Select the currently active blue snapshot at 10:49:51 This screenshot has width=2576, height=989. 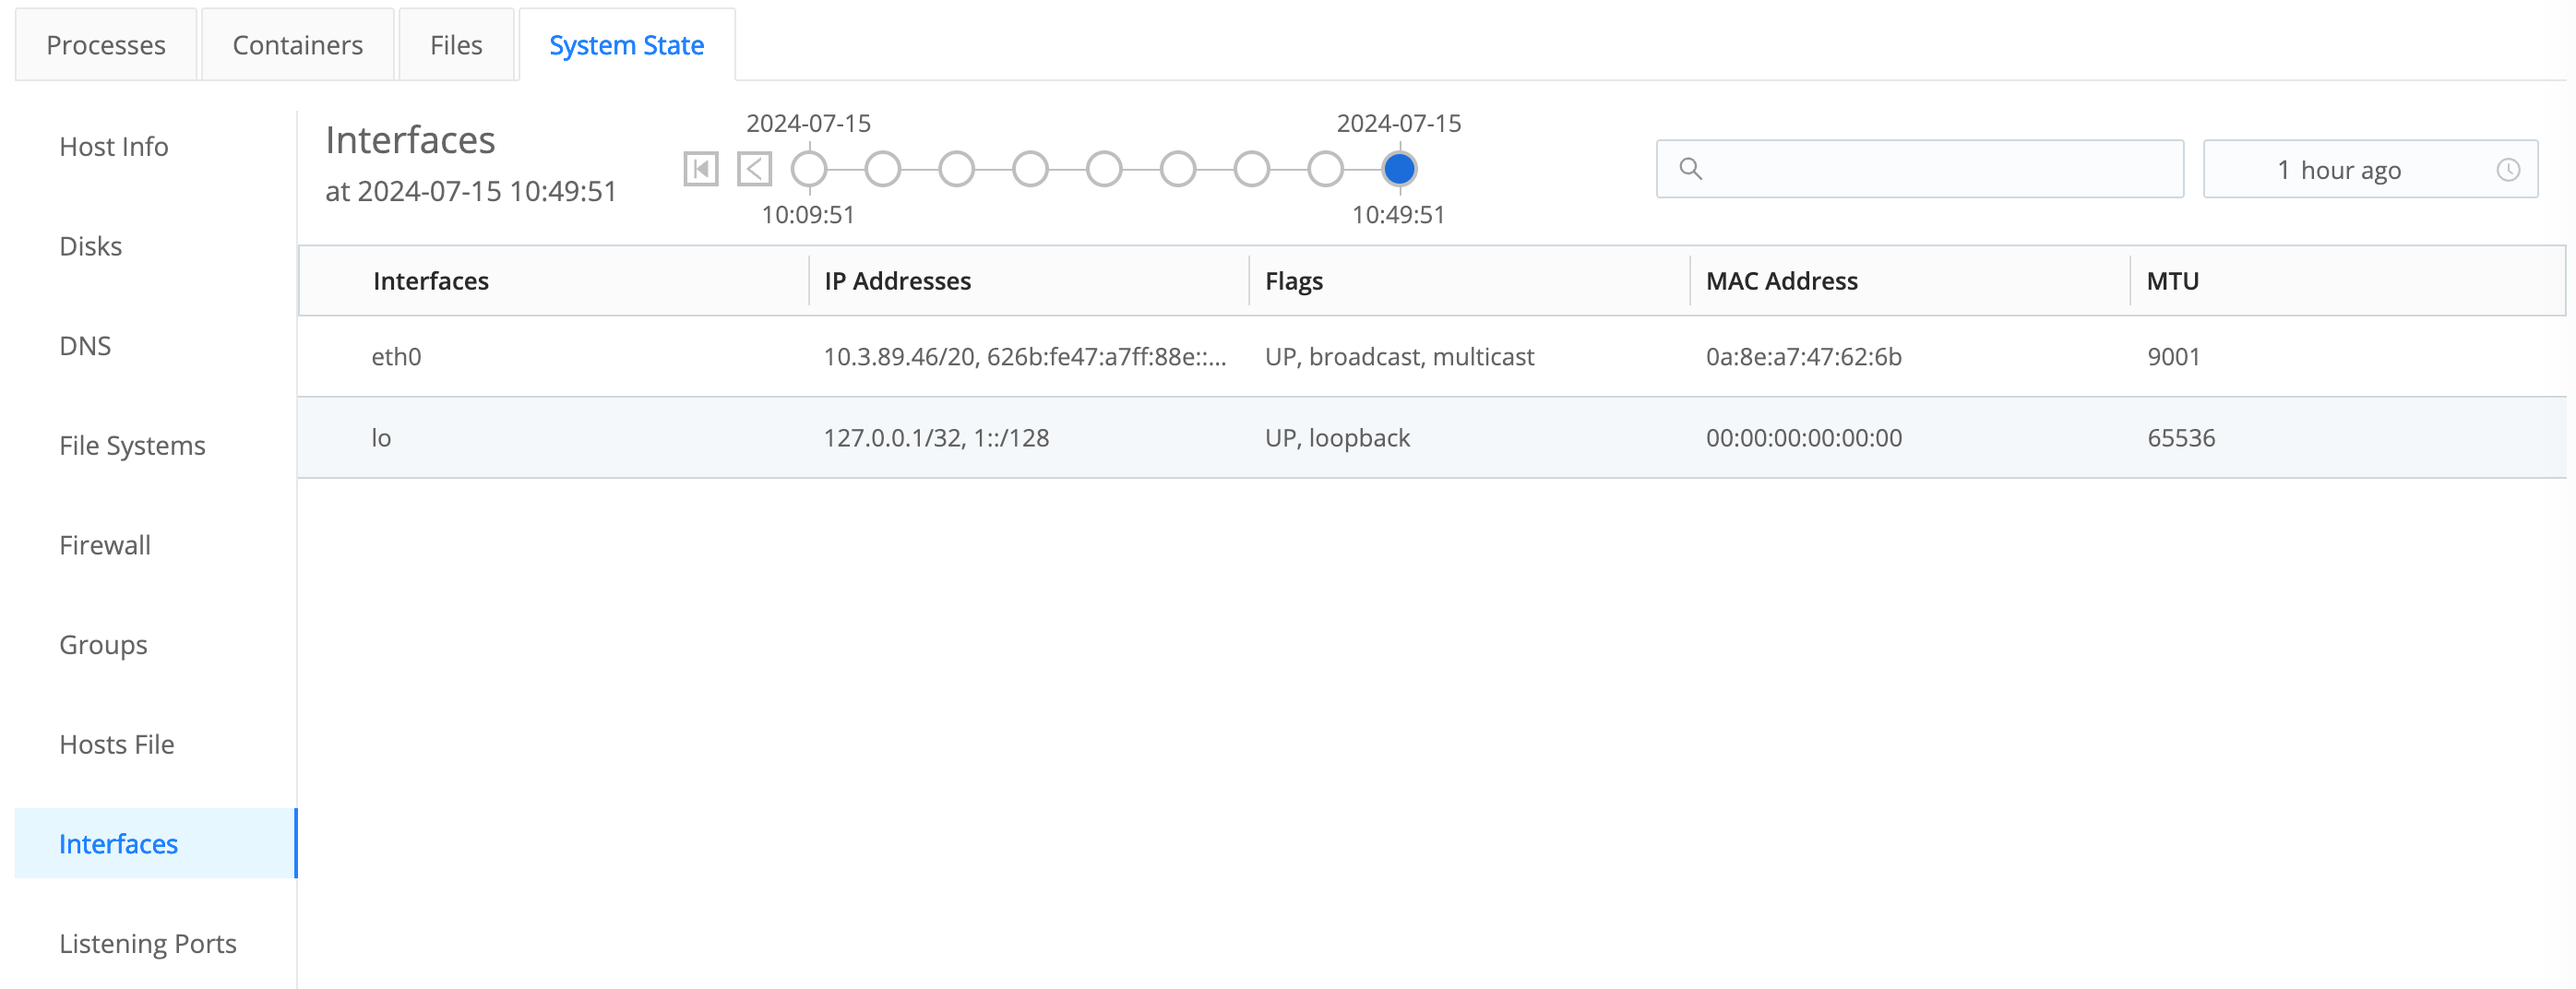coord(1399,168)
